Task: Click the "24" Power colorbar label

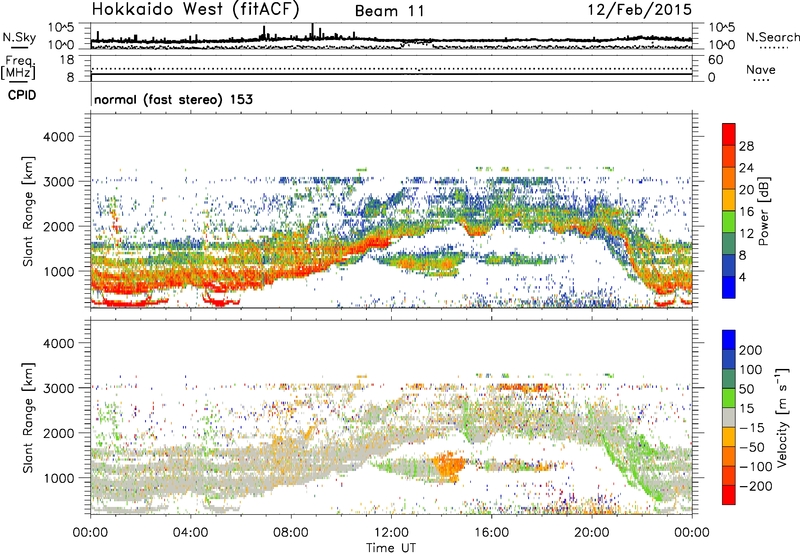Action: coord(746,168)
